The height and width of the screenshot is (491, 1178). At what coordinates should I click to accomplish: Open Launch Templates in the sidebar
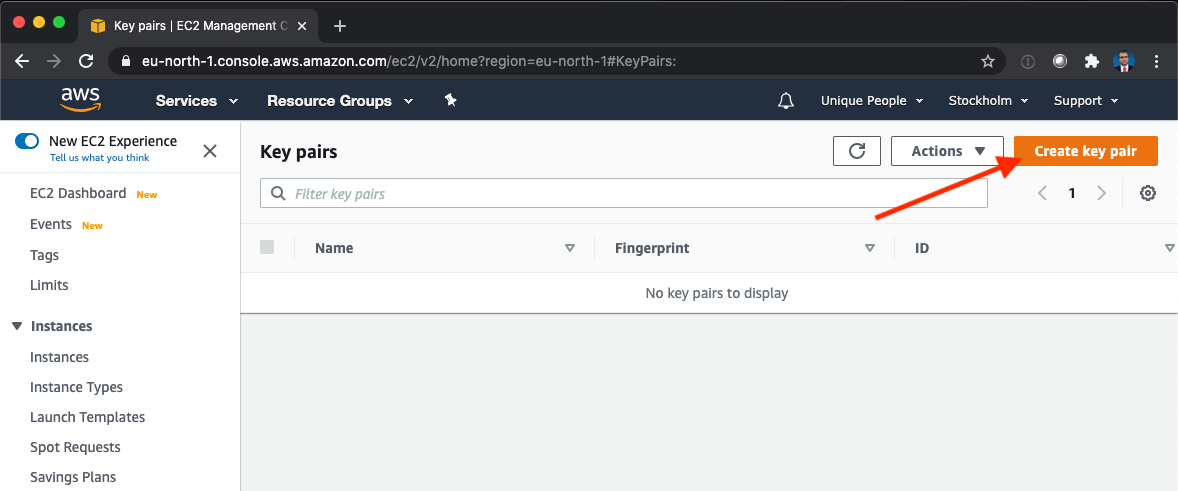point(87,417)
